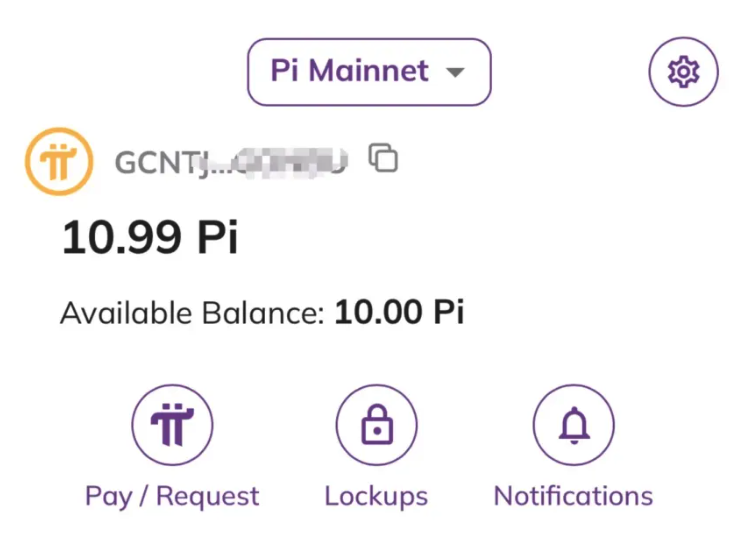Click the Available Balance label
747x541 pixels.
click(x=192, y=313)
